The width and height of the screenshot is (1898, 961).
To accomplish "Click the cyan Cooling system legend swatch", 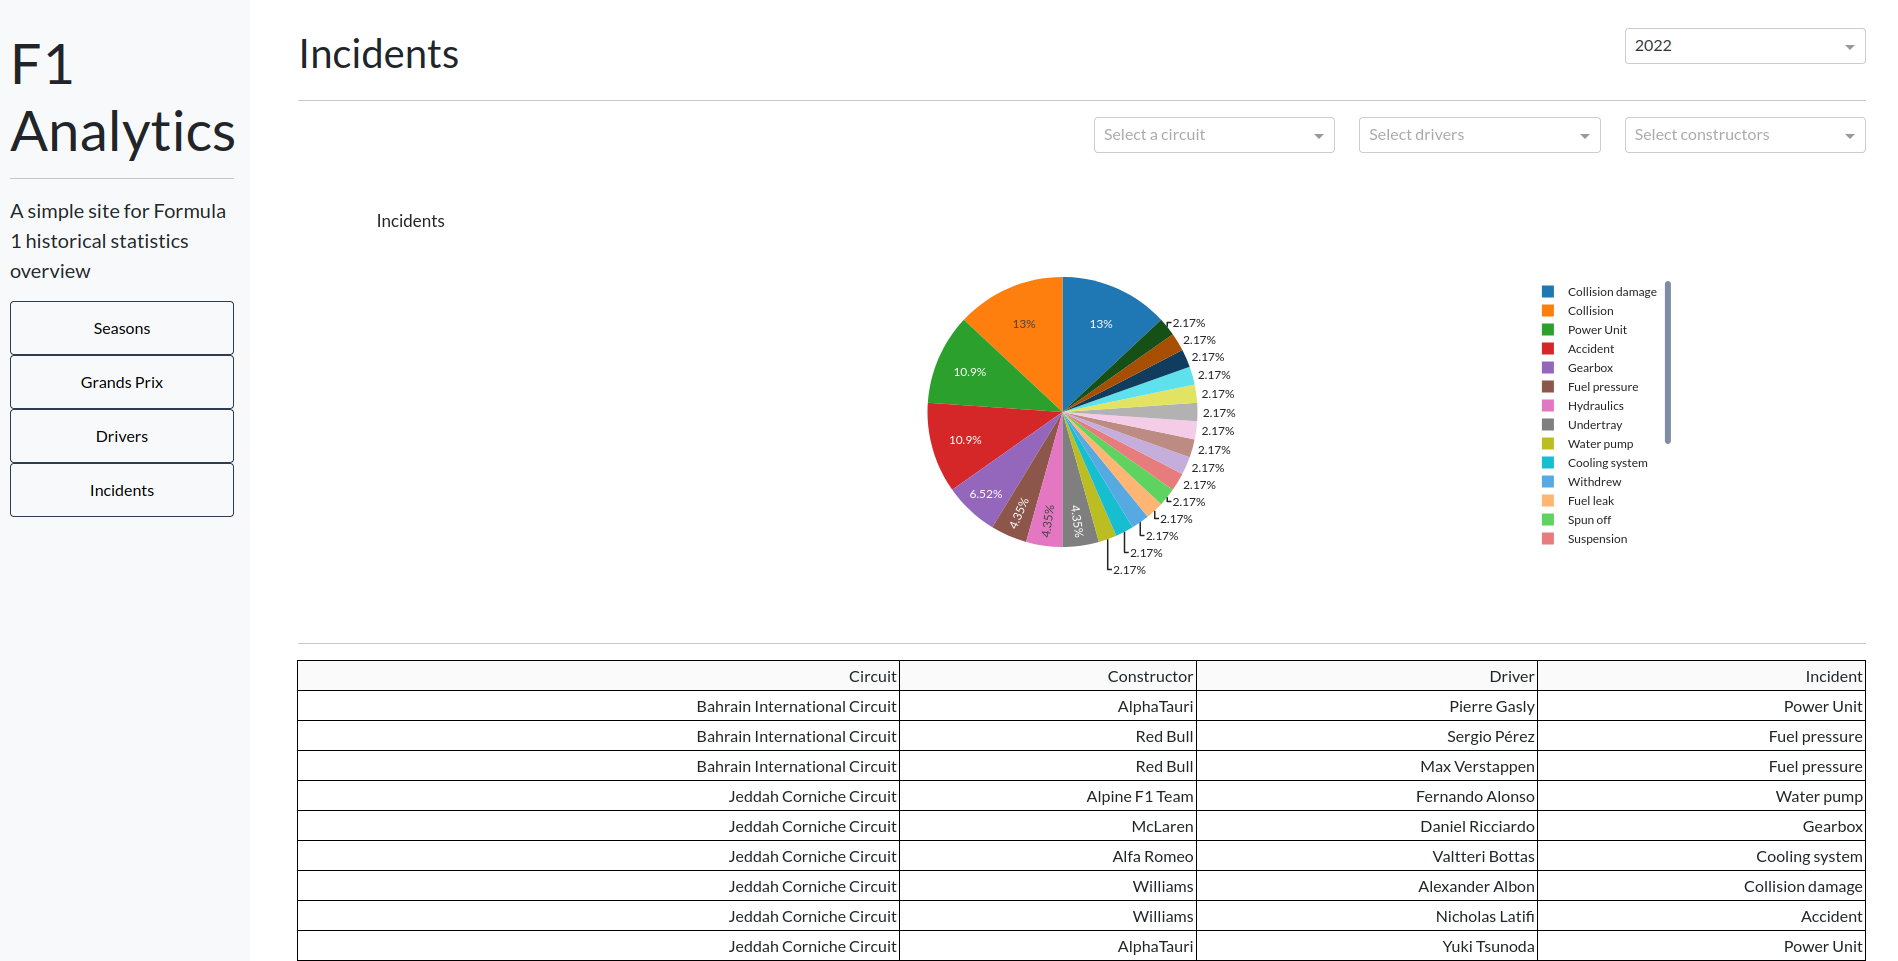I will click(x=1548, y=463).
